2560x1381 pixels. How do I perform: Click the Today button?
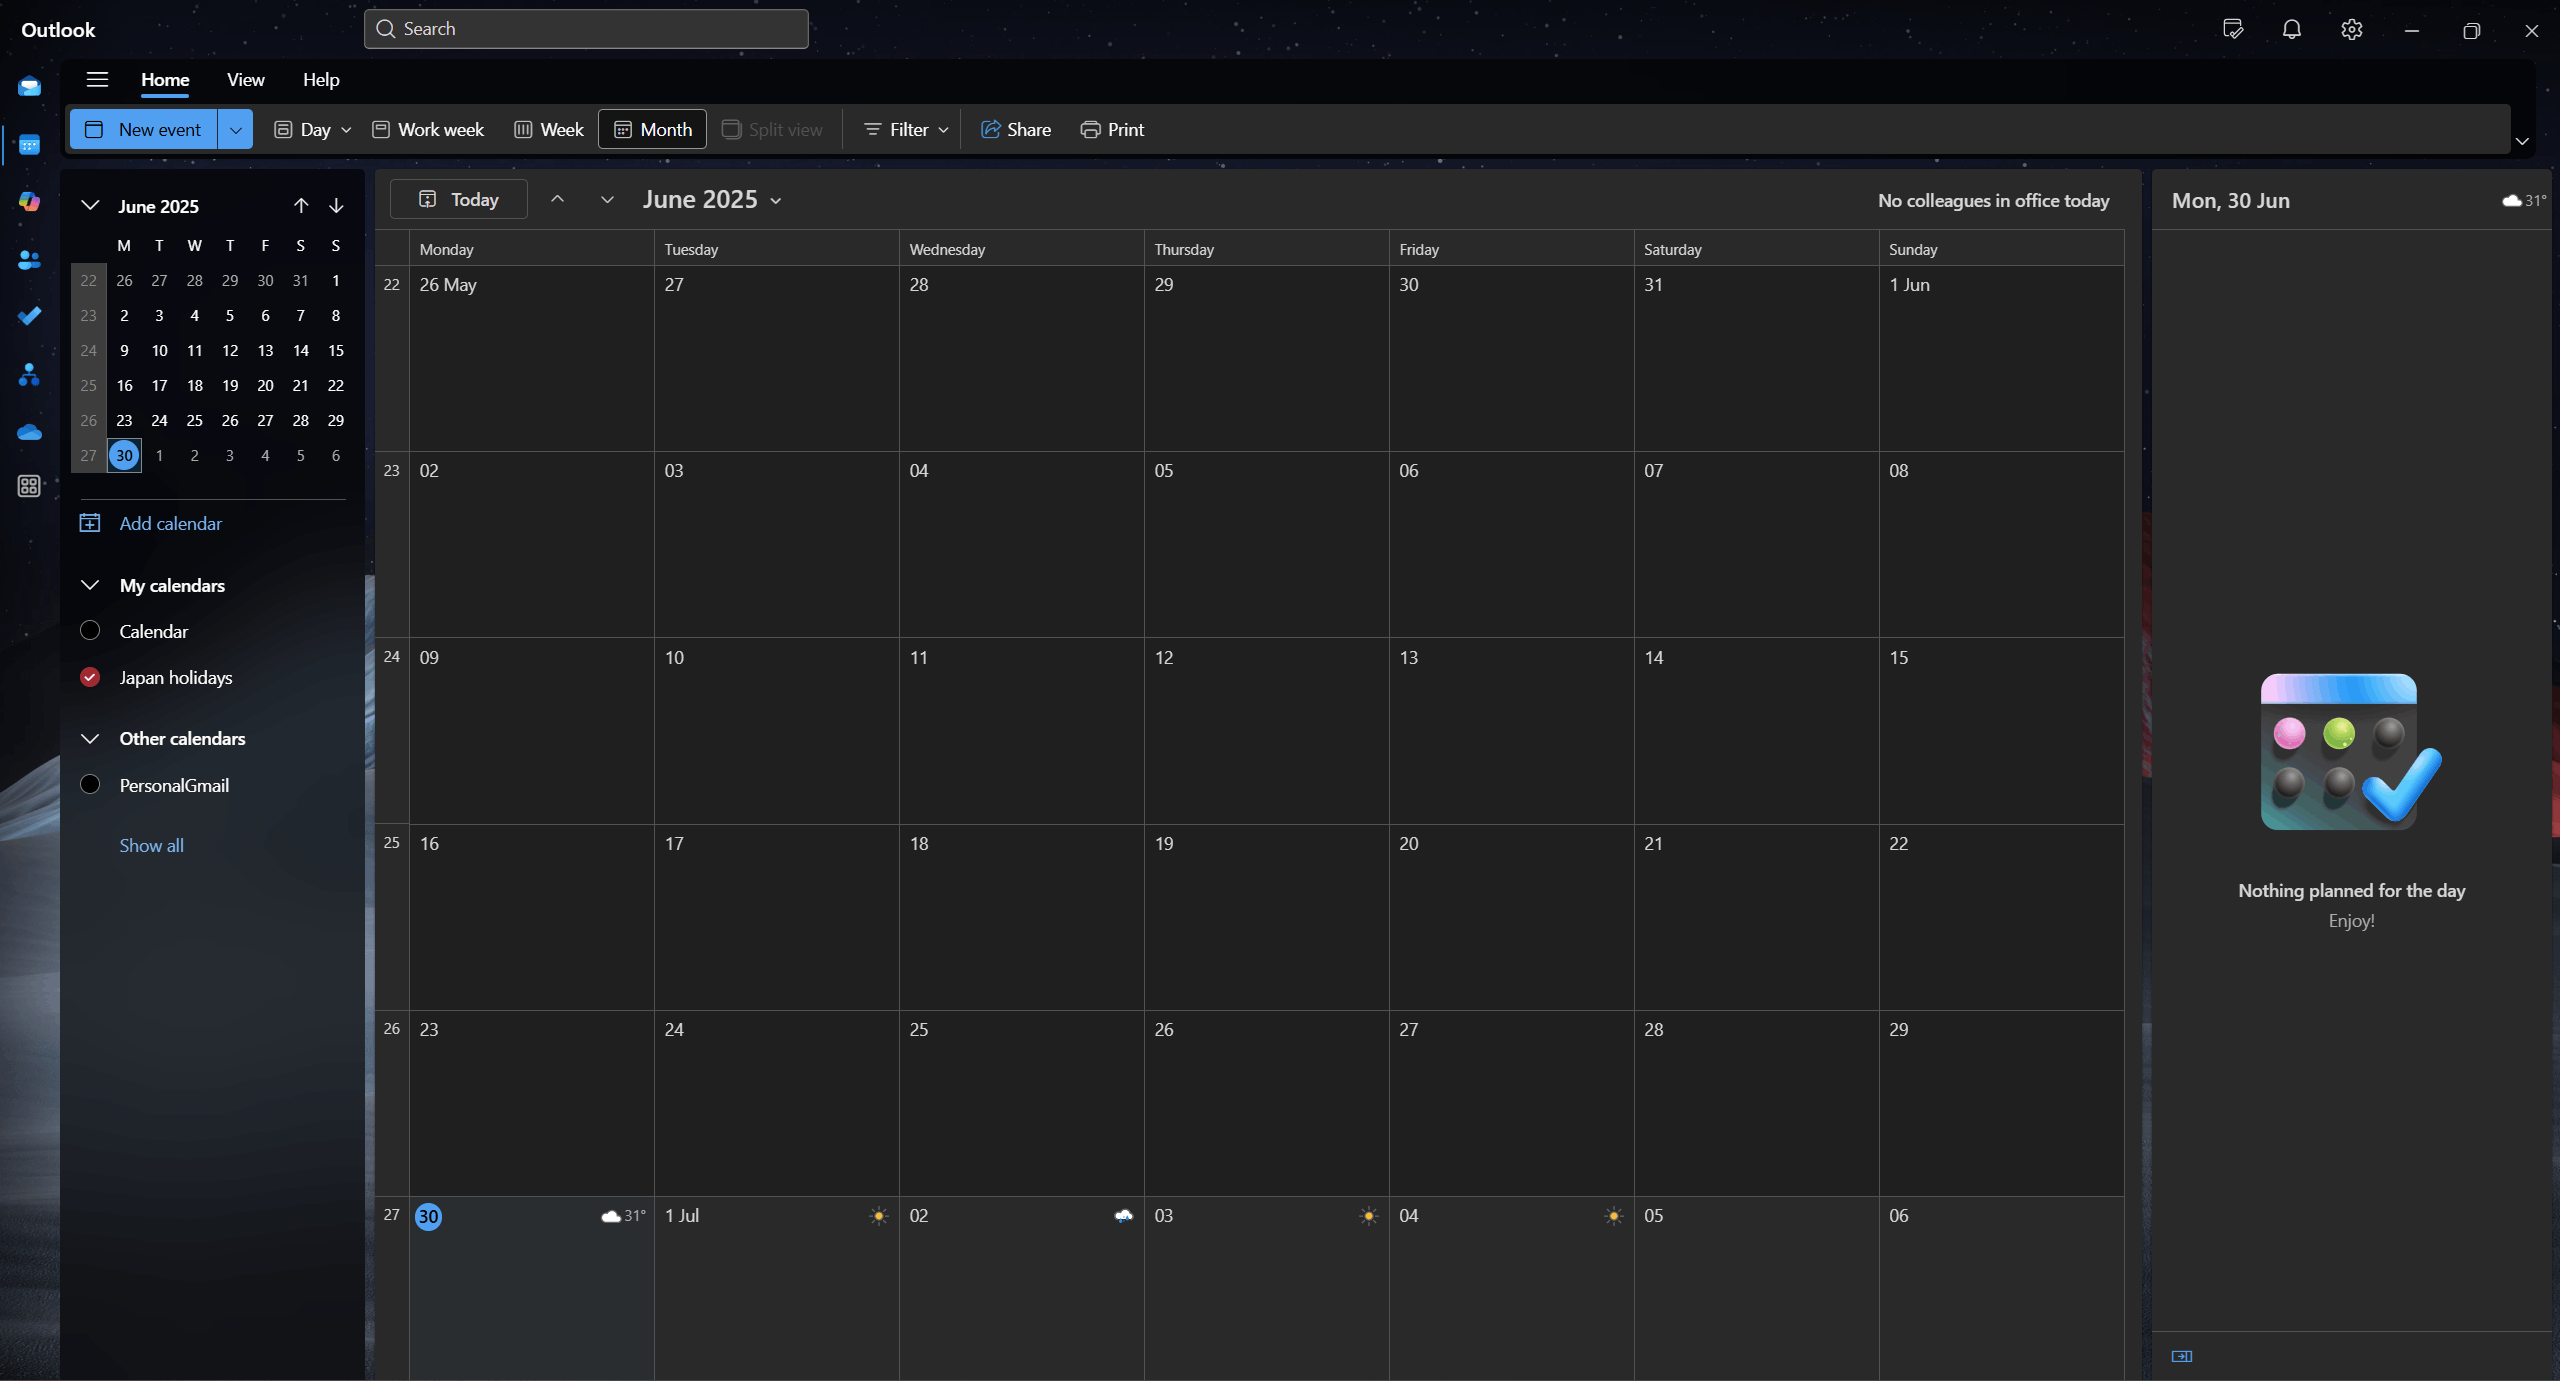click(x=459, y=199)
